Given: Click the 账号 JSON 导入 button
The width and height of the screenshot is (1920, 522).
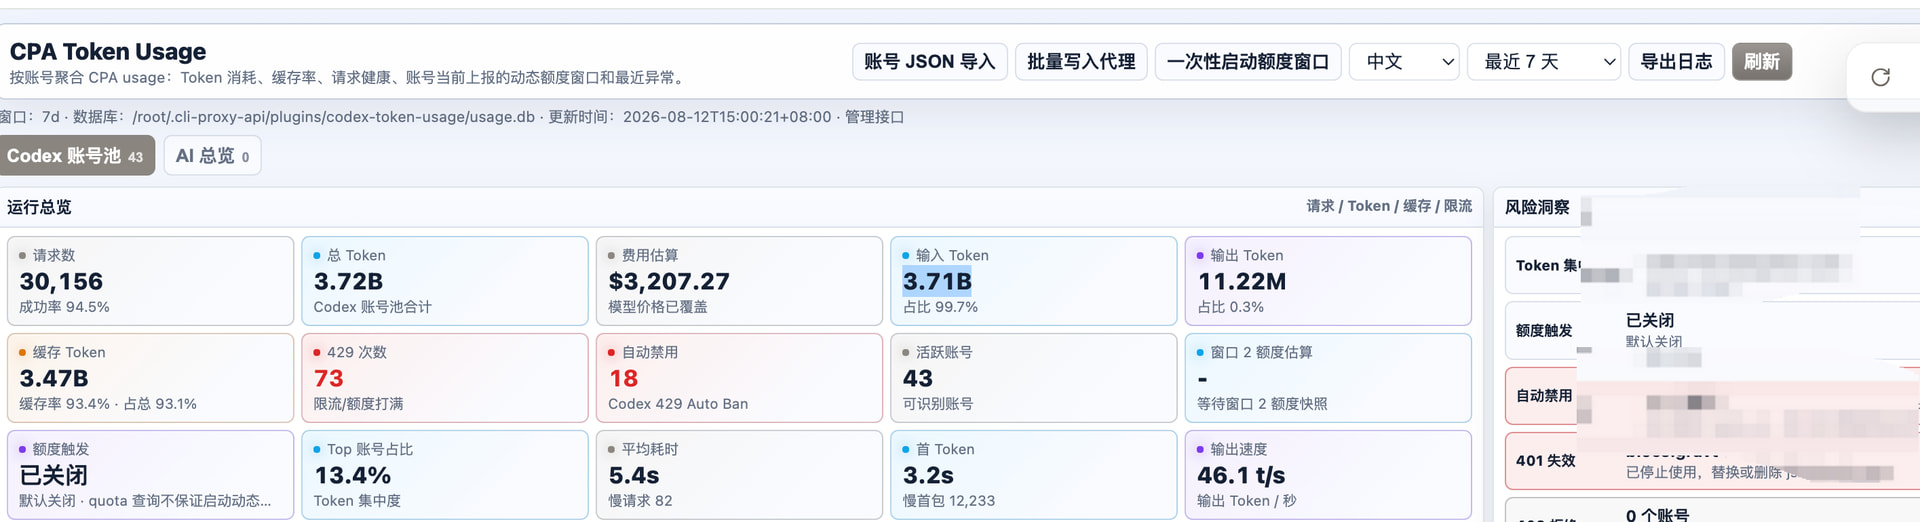Looking at the screenshot, I should pyautogui.click(x=929, y=62).
